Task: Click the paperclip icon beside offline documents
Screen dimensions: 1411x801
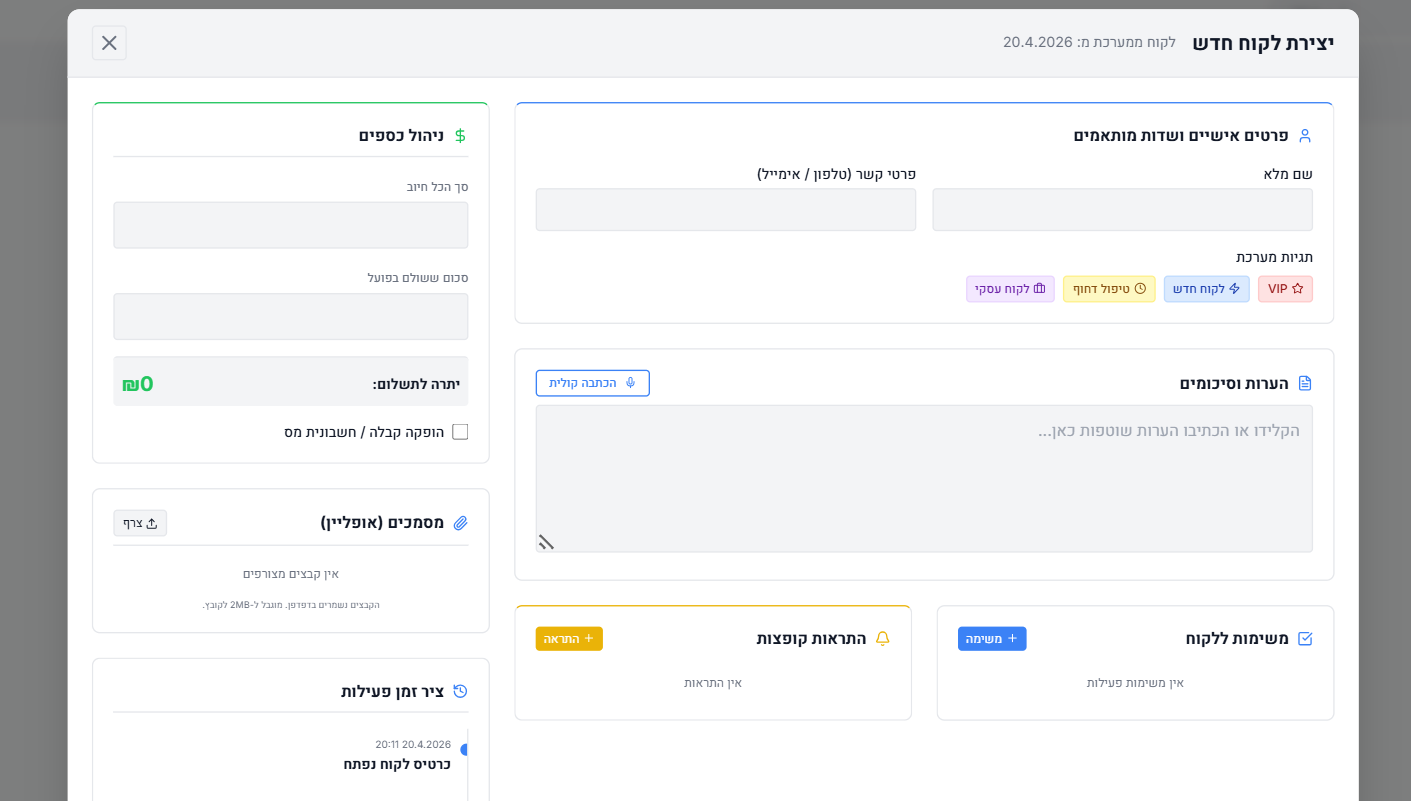Action: [x=460, y=523]
